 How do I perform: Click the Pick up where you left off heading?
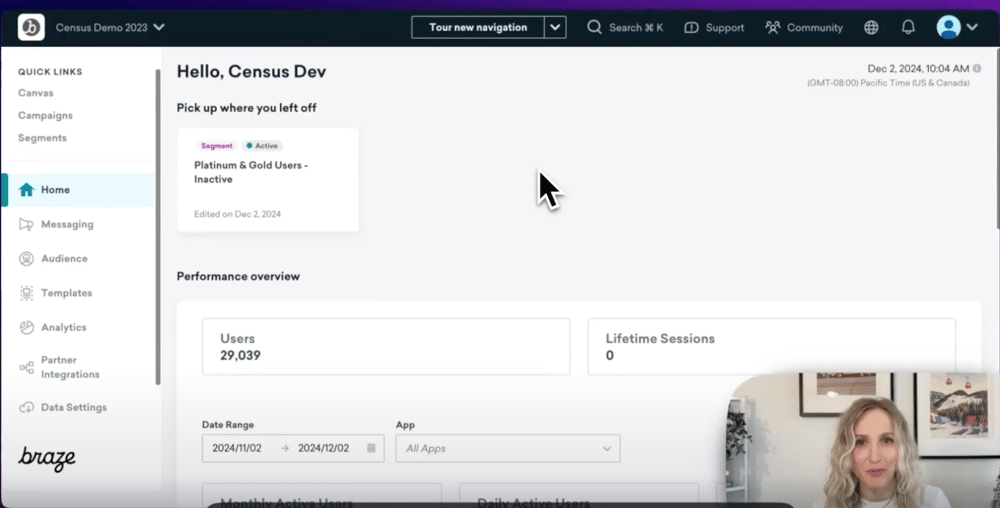point(246,108)
